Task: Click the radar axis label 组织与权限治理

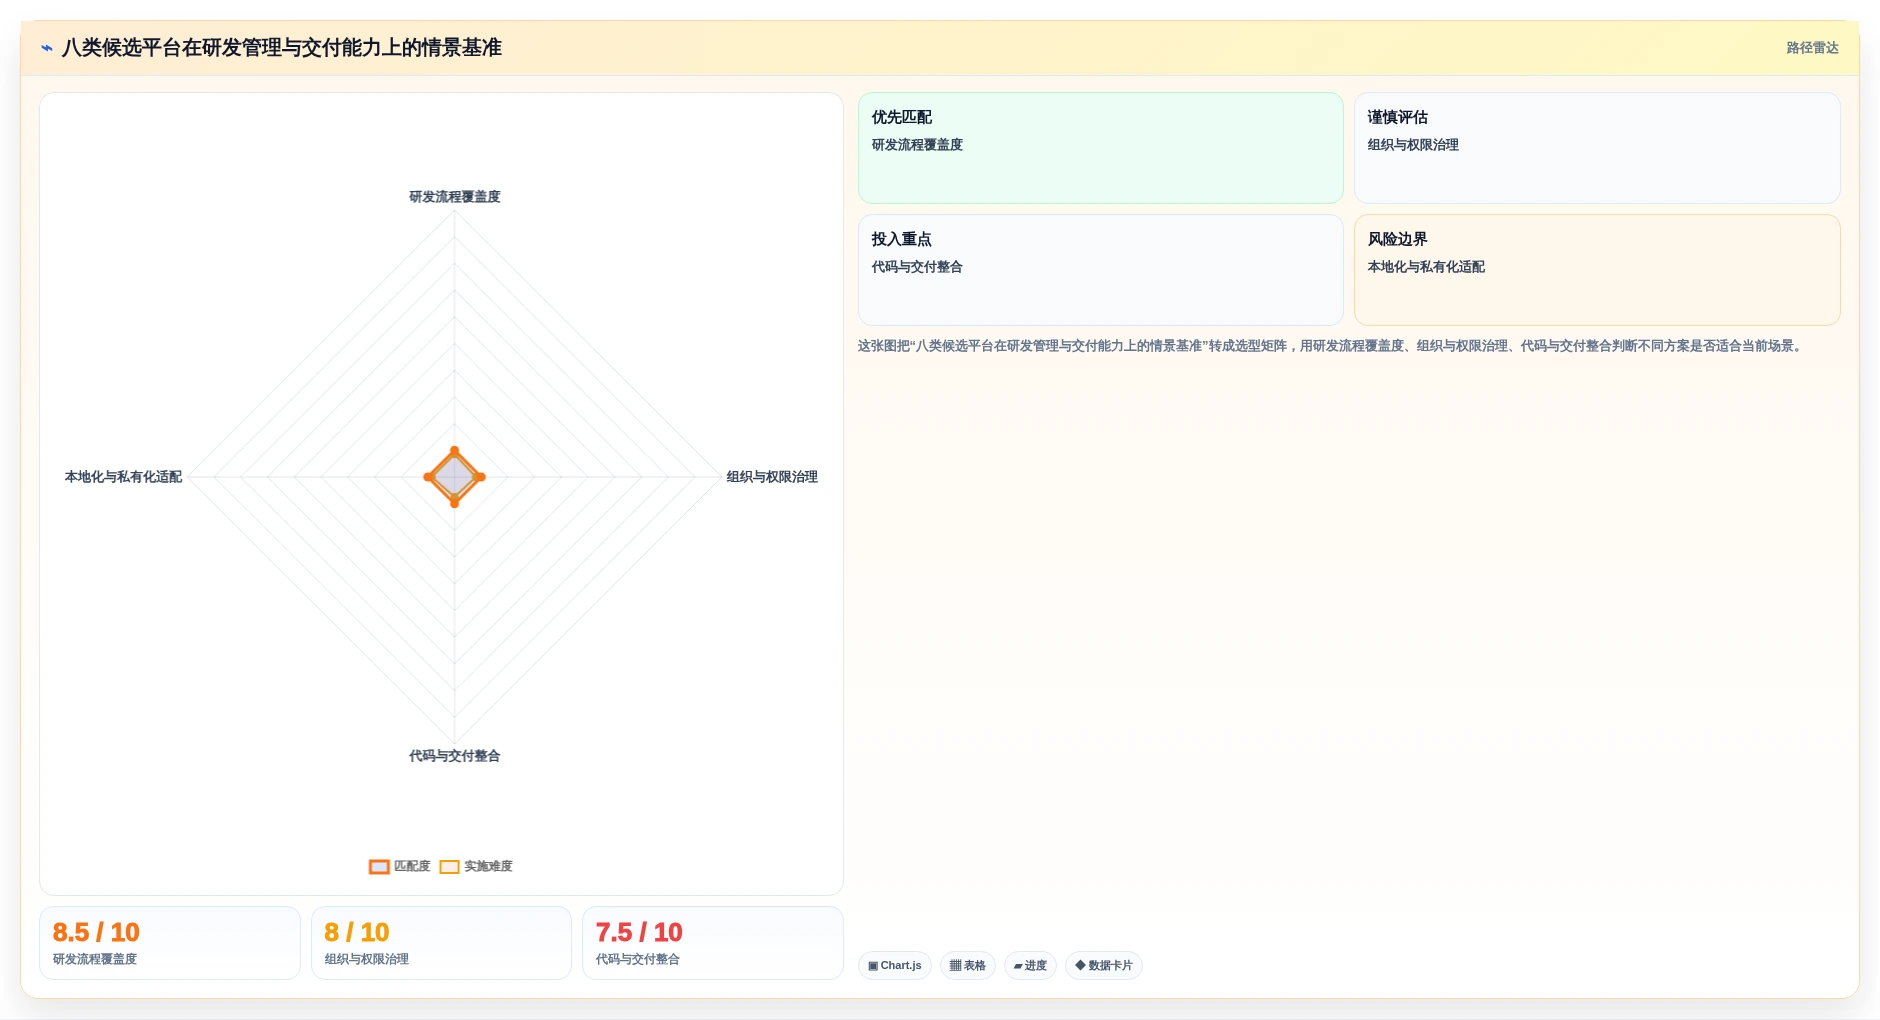Action: click(x=772, y=477)
